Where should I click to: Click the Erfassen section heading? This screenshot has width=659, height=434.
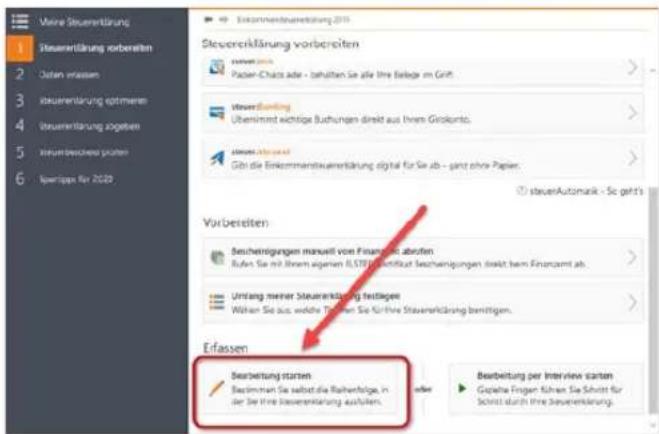226,348
